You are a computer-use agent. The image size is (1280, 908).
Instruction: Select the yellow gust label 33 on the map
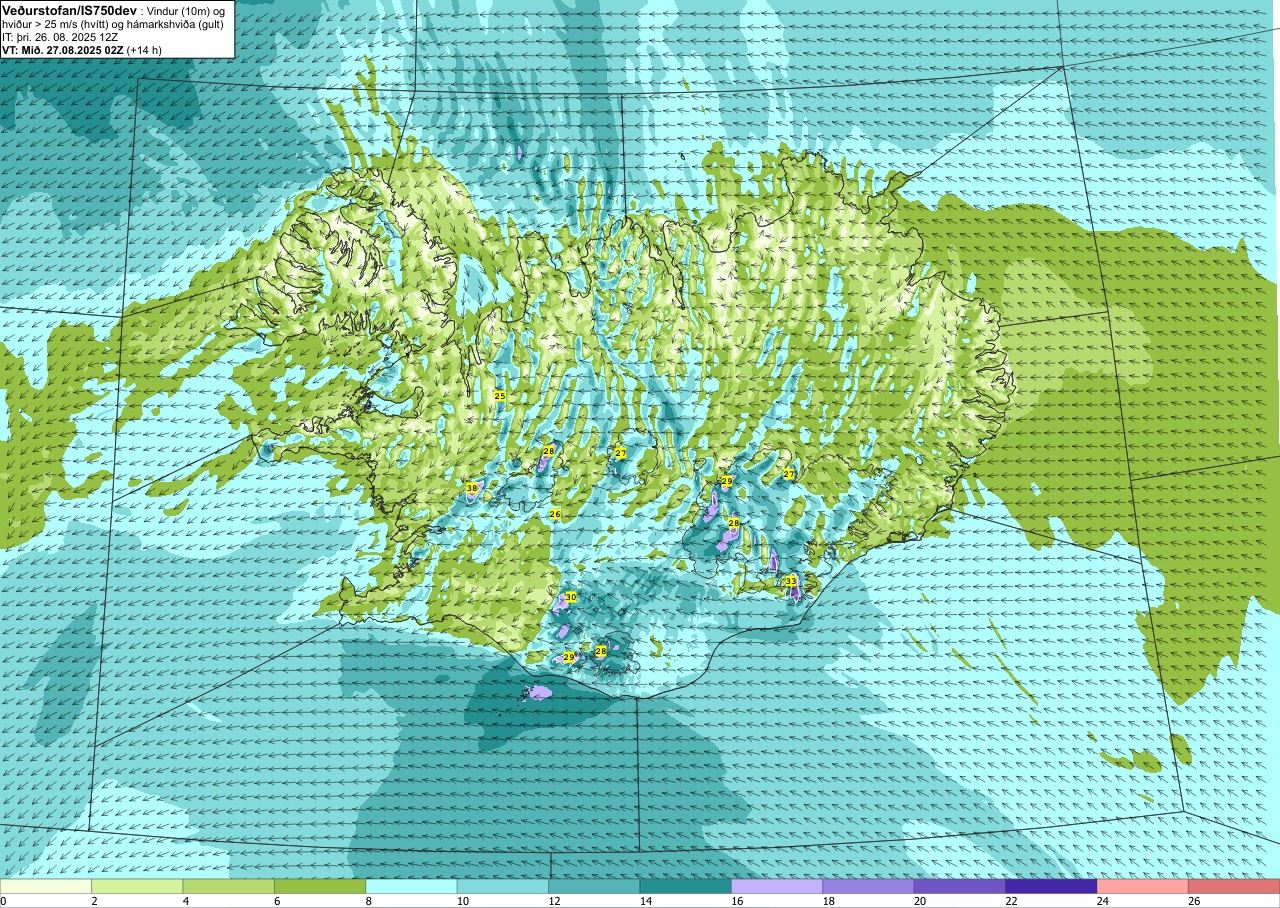coord(791,581)
